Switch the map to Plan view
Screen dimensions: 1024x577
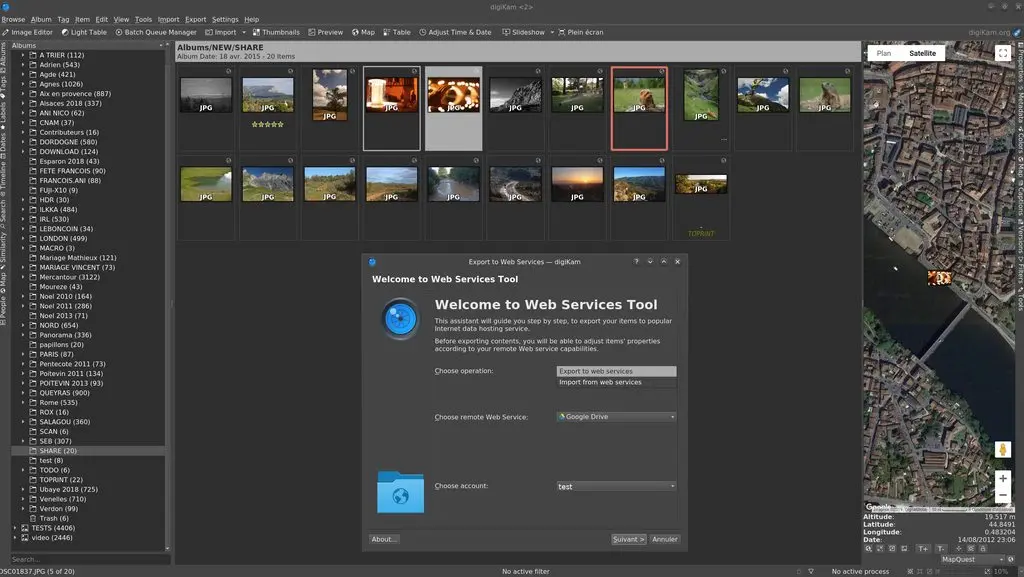883,52
